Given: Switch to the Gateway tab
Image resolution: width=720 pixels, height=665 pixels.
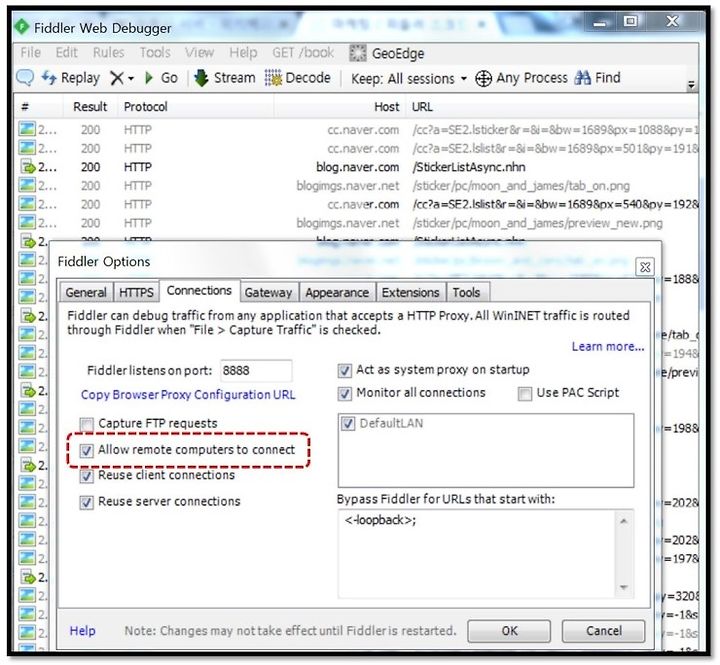Looking at the screenshot, I should (x=268, y=293).
